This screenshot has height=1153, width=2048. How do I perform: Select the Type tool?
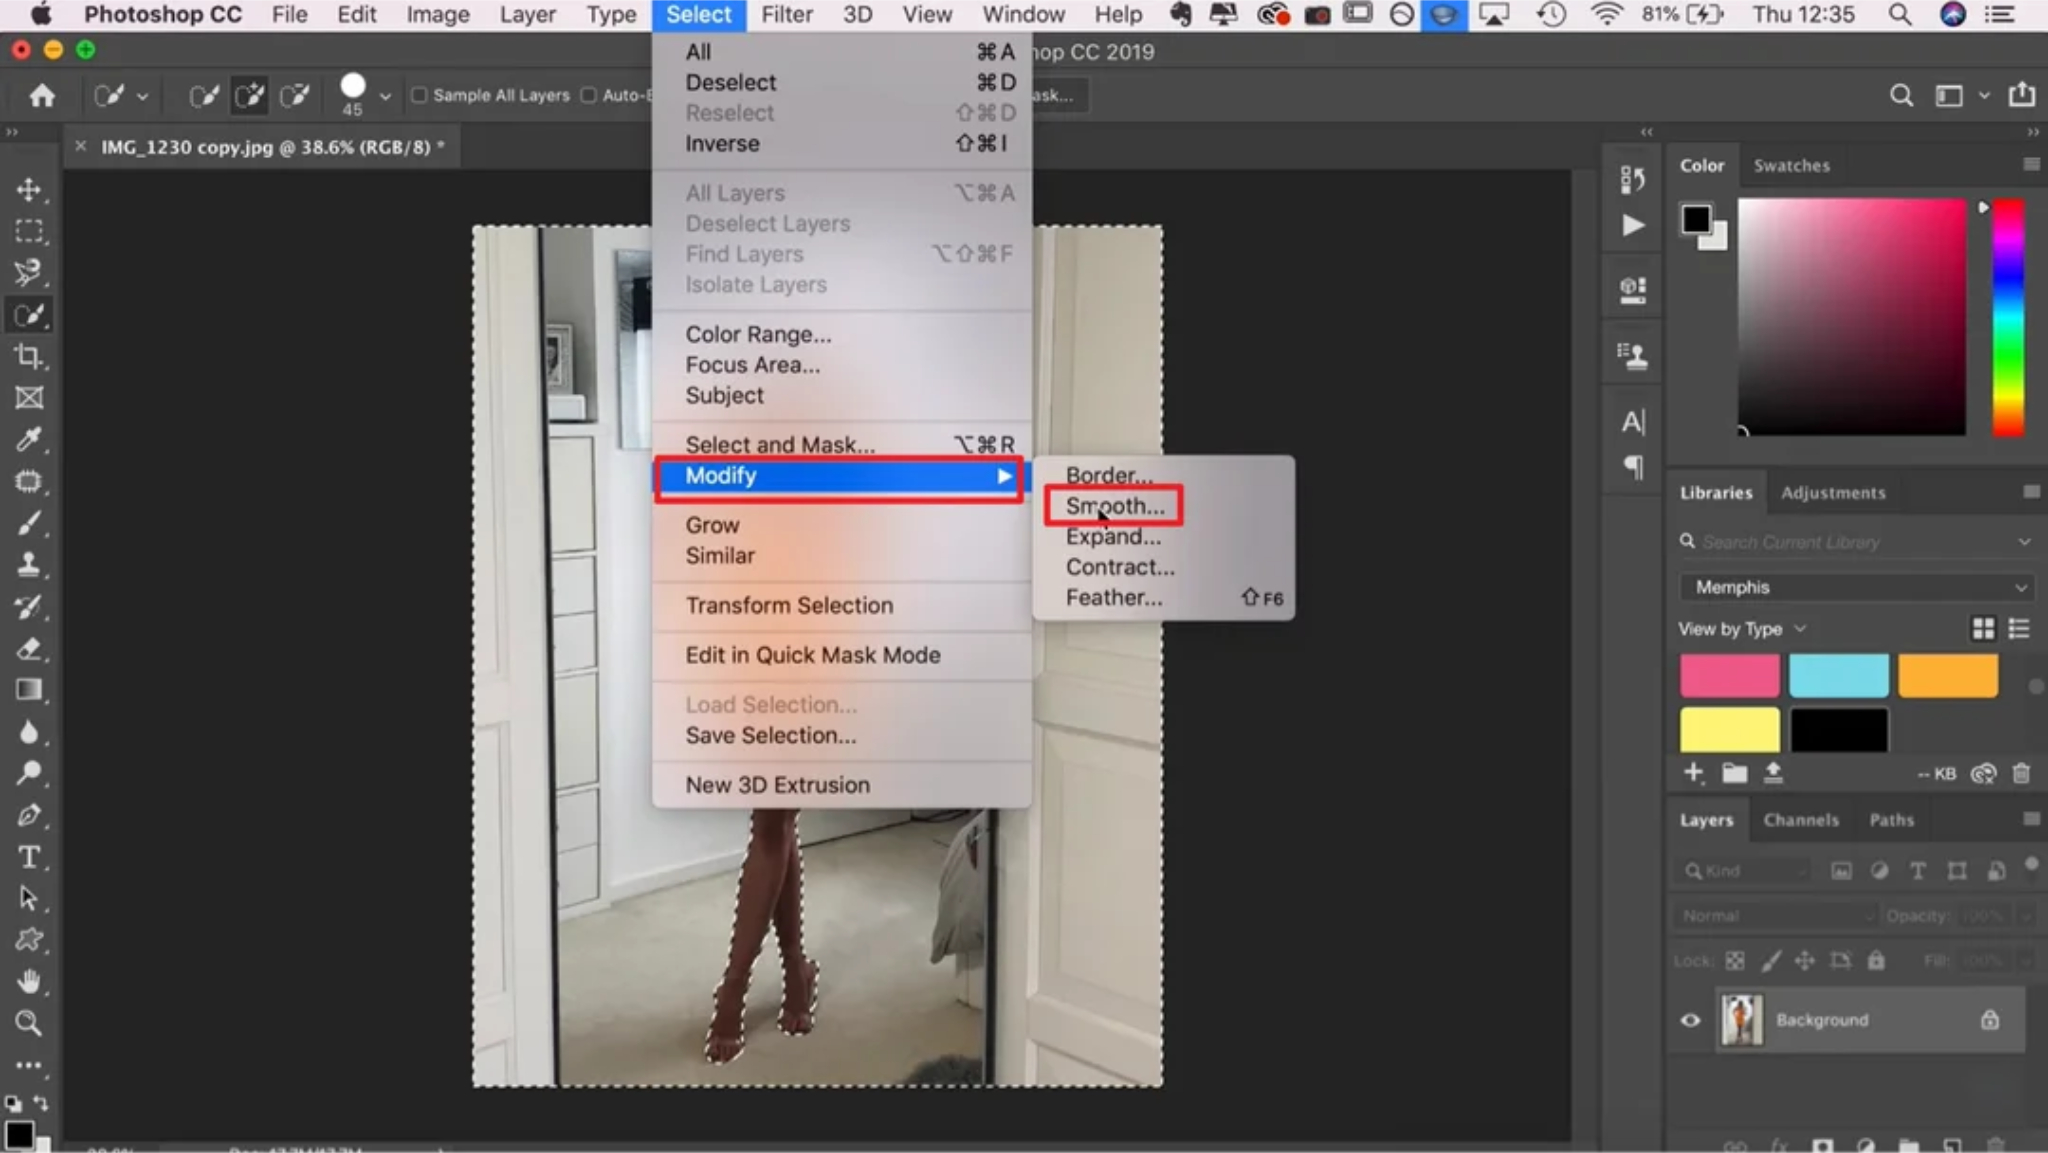pyautogui.click(x=29, y=857)
